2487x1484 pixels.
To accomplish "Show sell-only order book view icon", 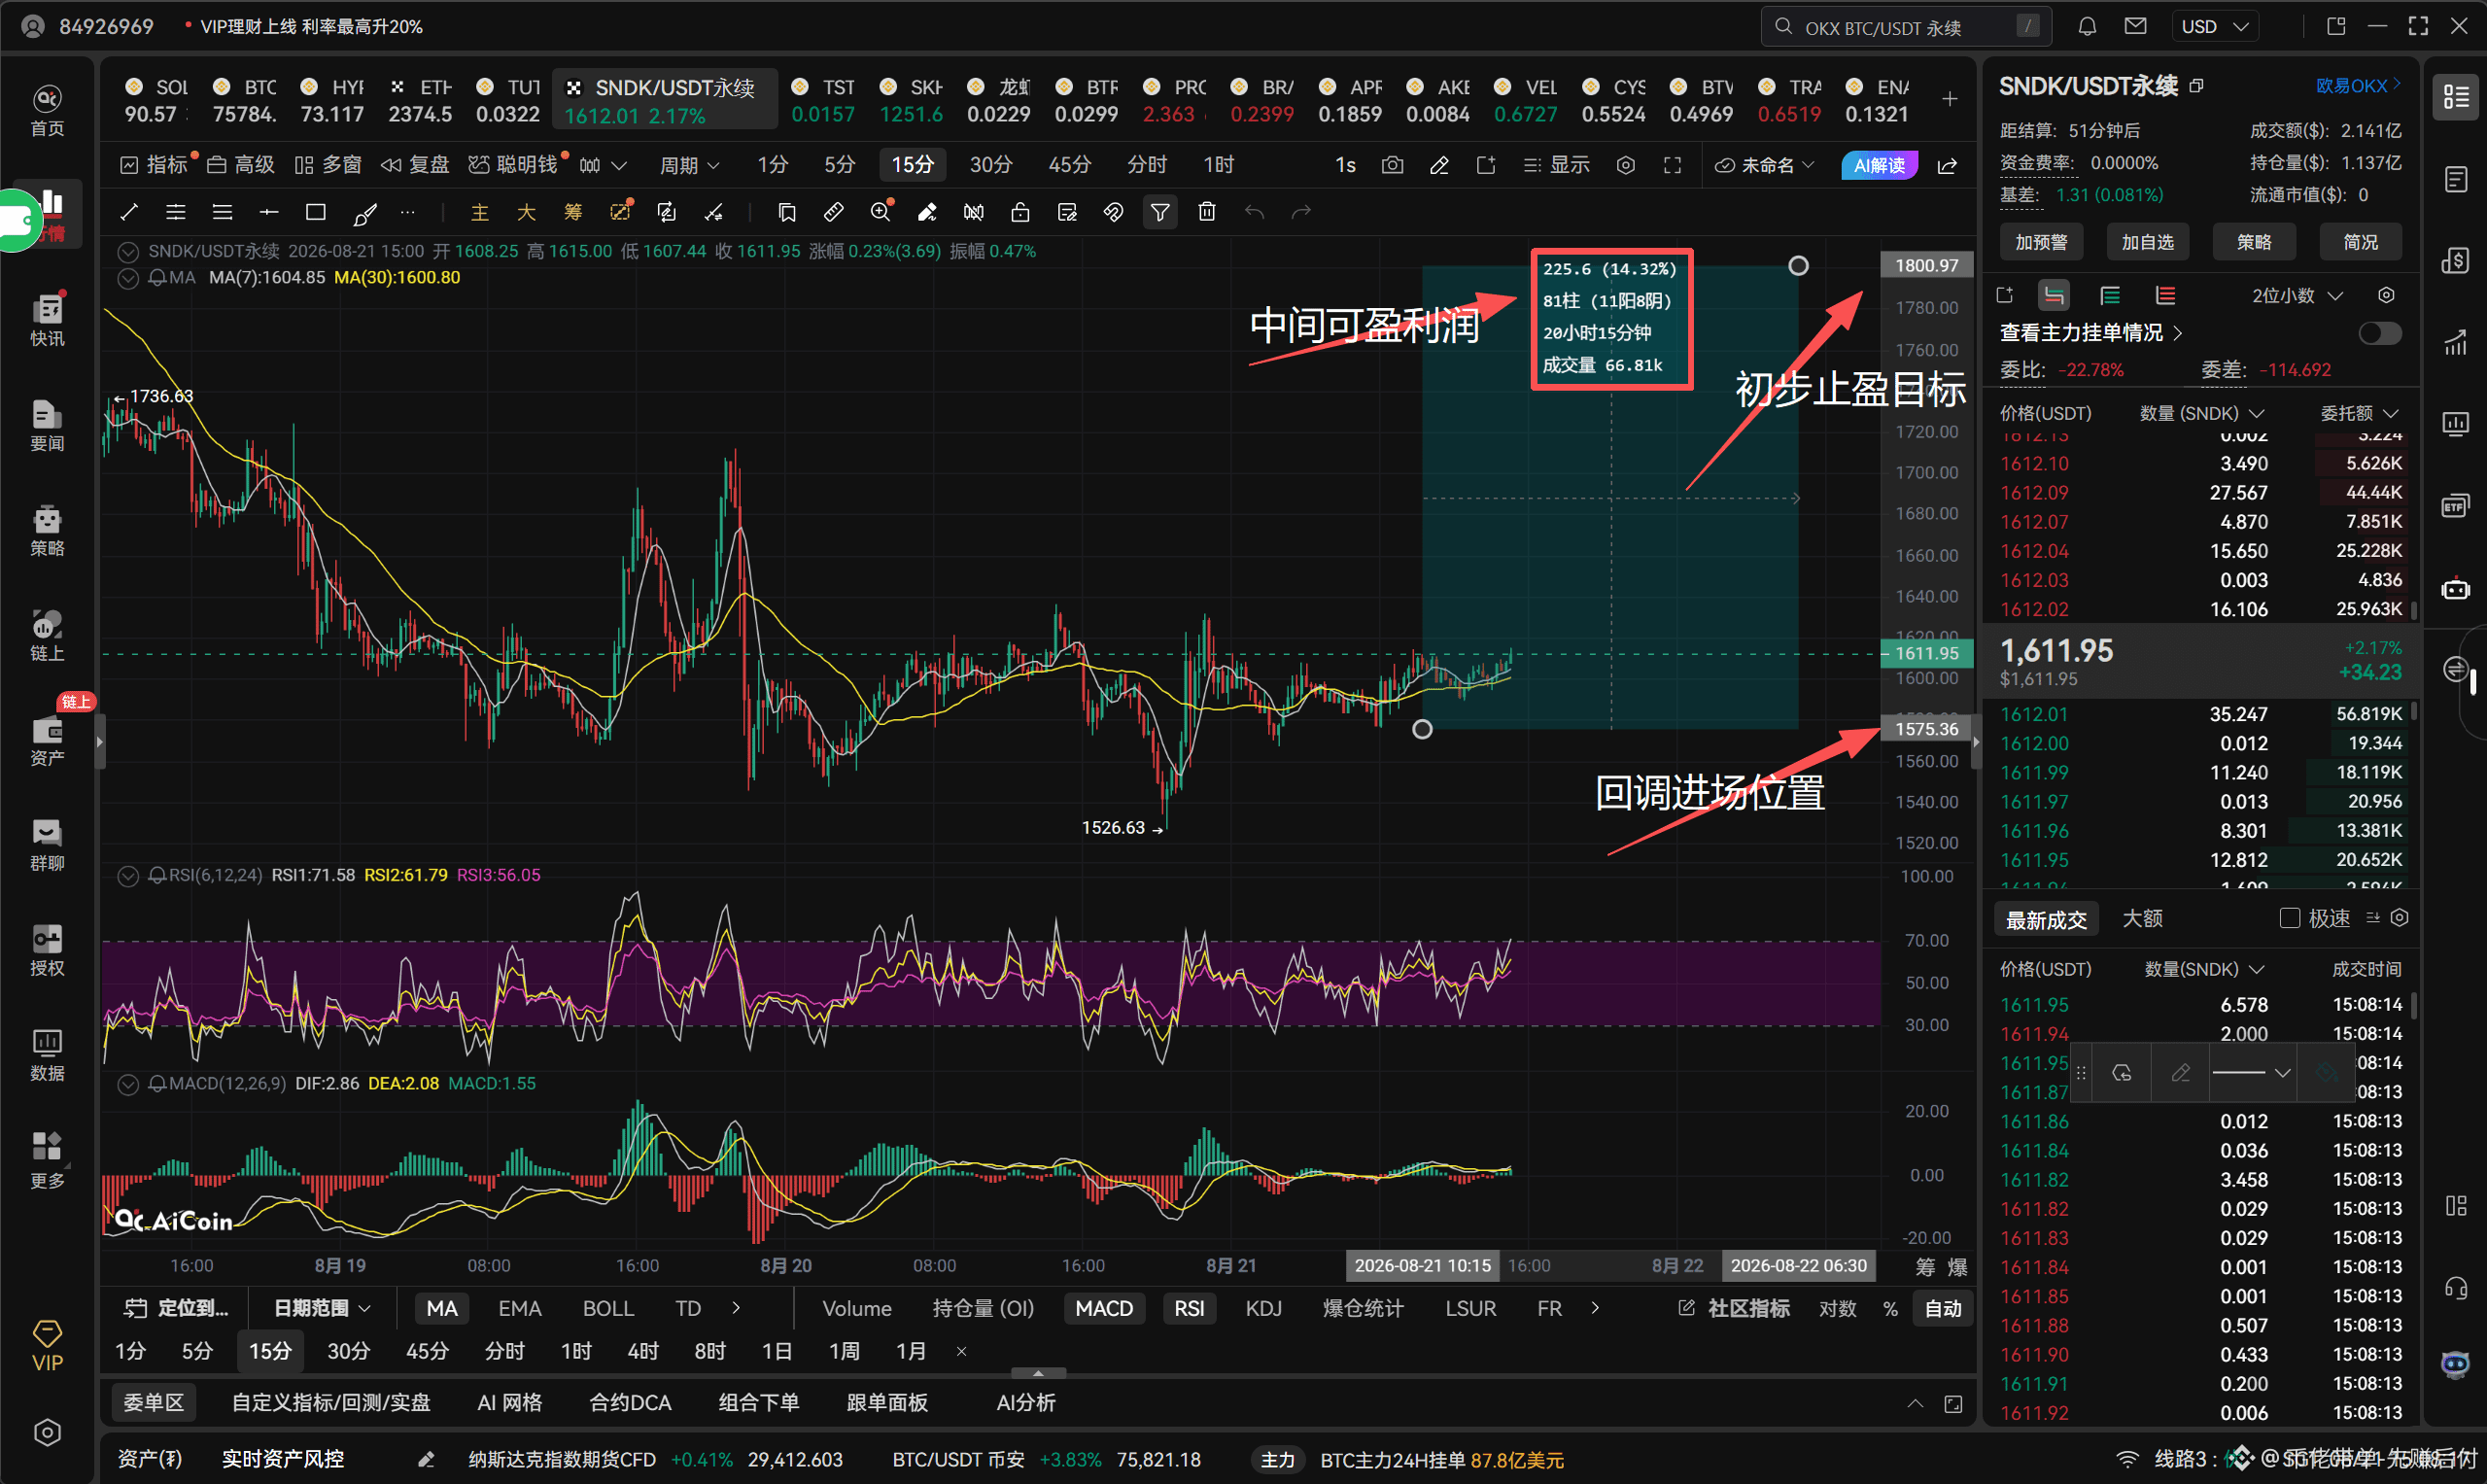I will (x=2166, y=296).
